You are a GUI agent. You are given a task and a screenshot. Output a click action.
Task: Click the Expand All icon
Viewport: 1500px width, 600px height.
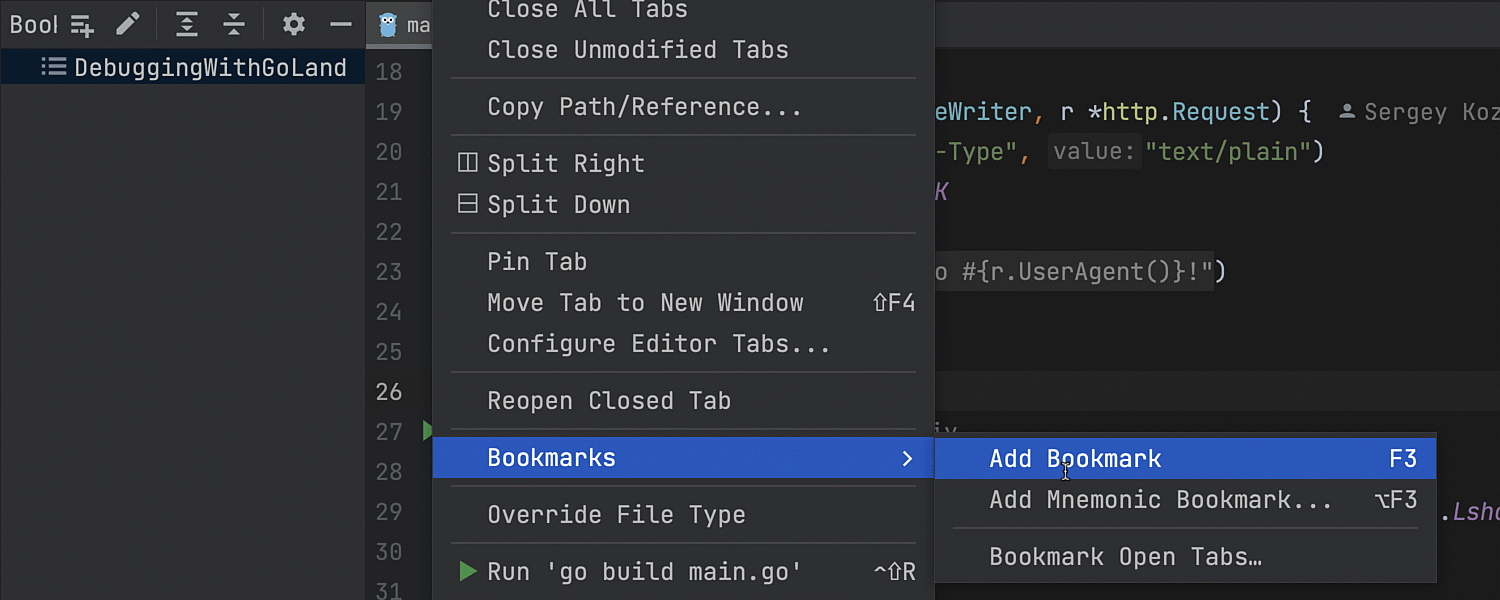(186, 25)
